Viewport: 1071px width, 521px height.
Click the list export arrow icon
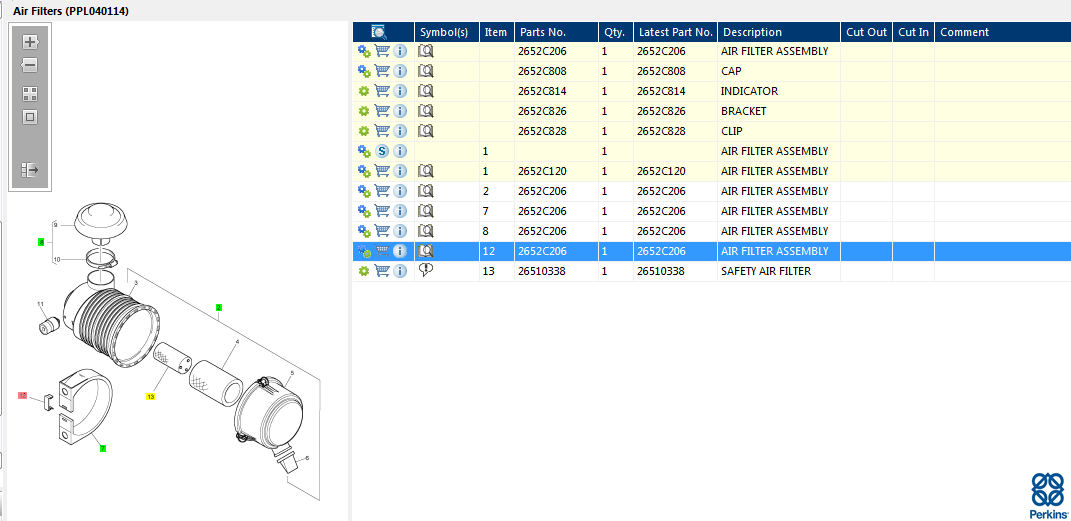[x=30, y=170]
